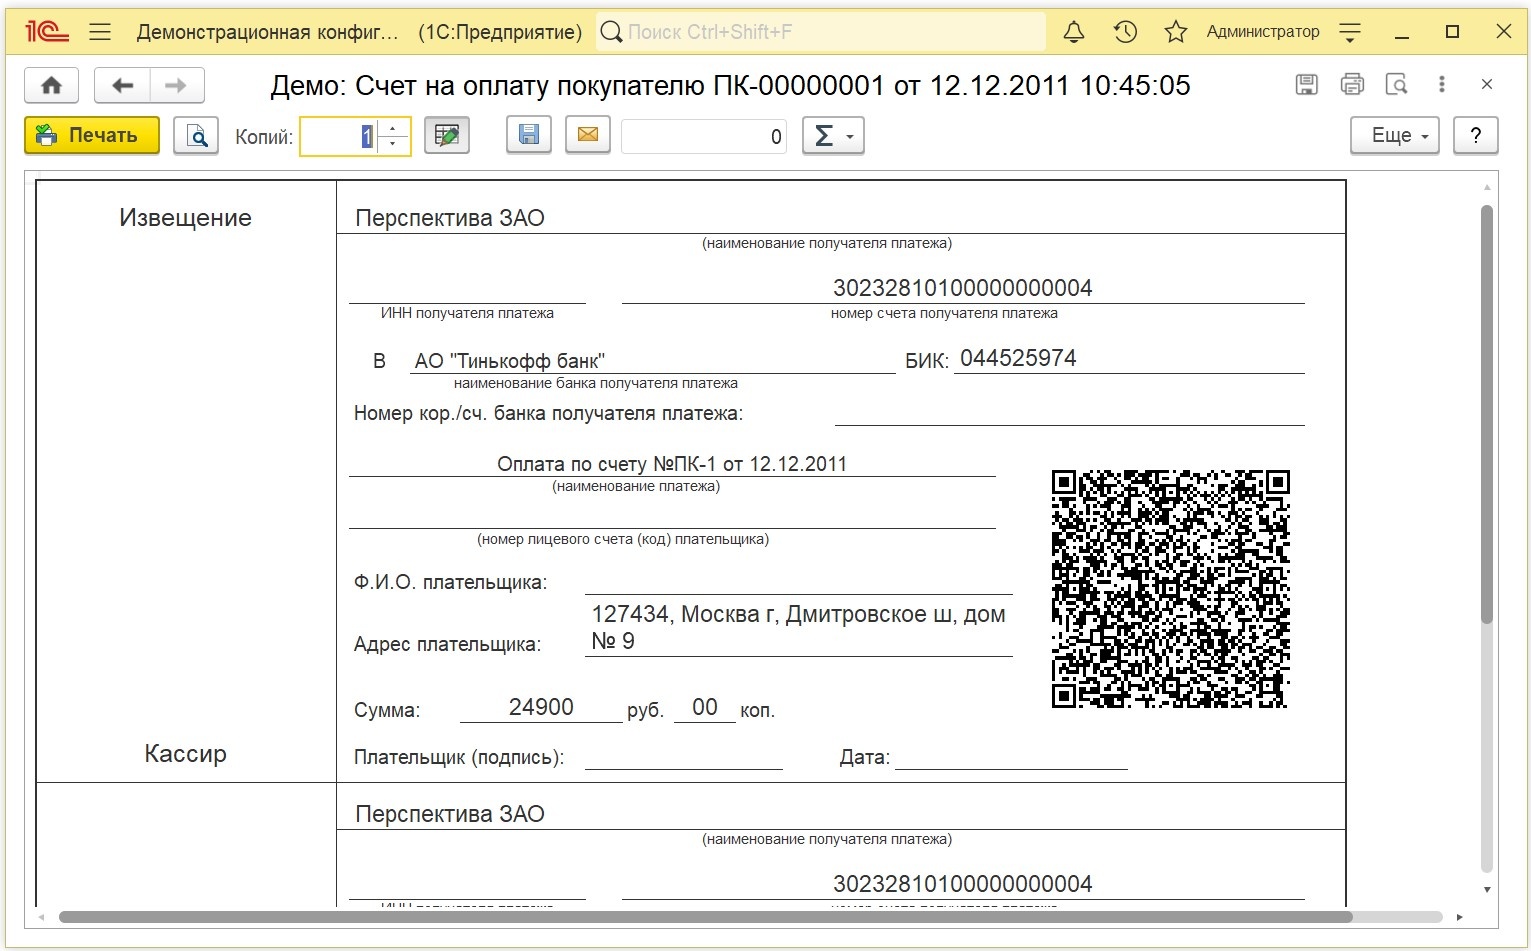
Task: Send document by email envelope icon
Action: 588,135
